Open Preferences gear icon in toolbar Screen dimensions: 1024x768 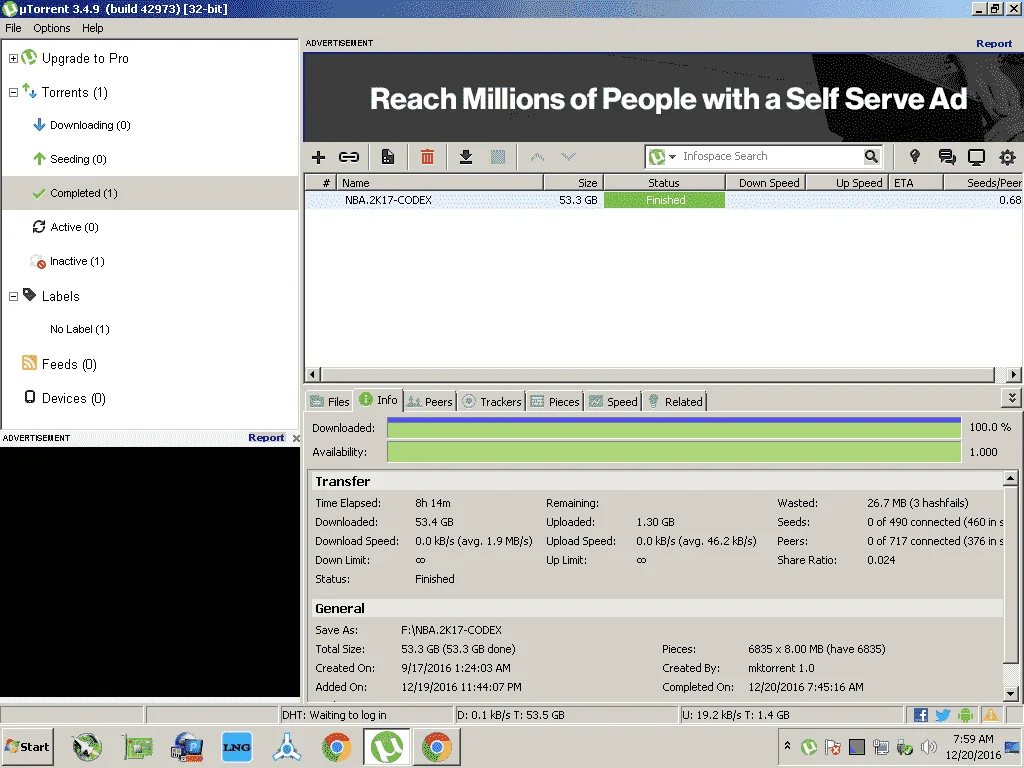1008,157
